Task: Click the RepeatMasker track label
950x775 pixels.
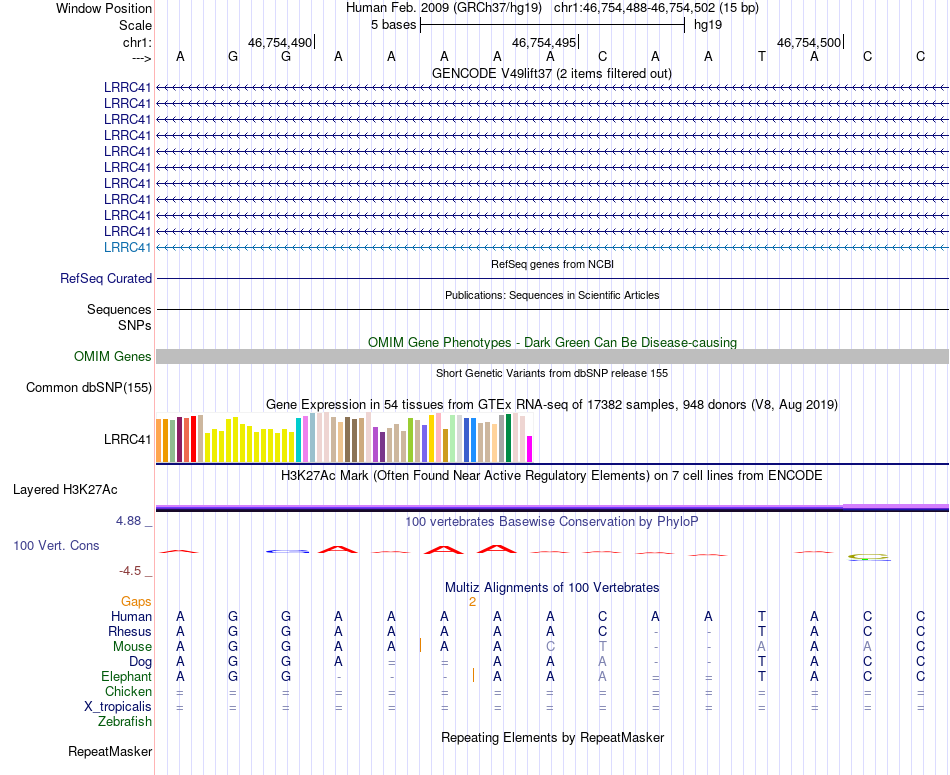Action: 110,751
